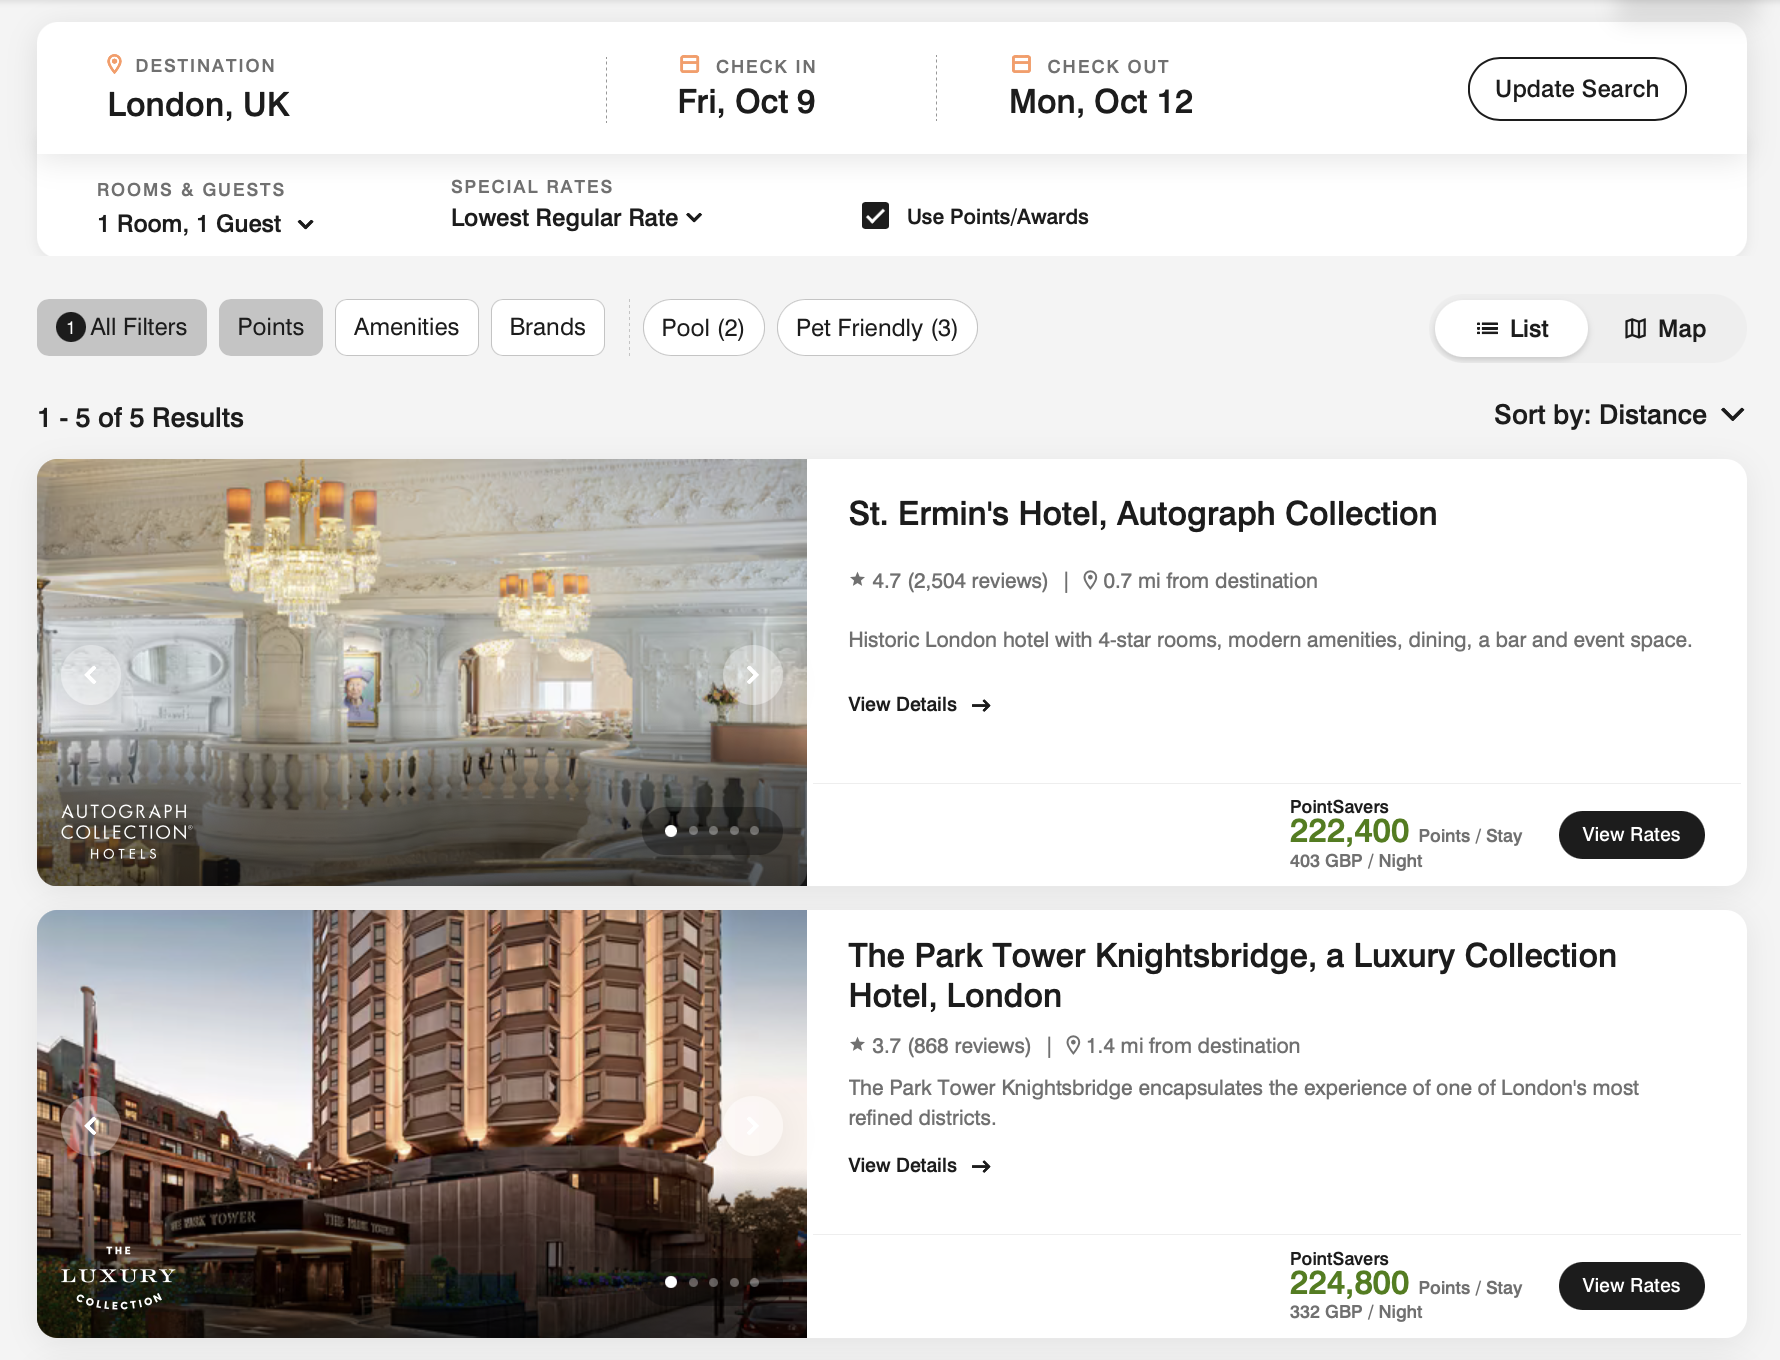Open All Filters panel
Screen dimensions: 1780x1360
pos(122,327)
